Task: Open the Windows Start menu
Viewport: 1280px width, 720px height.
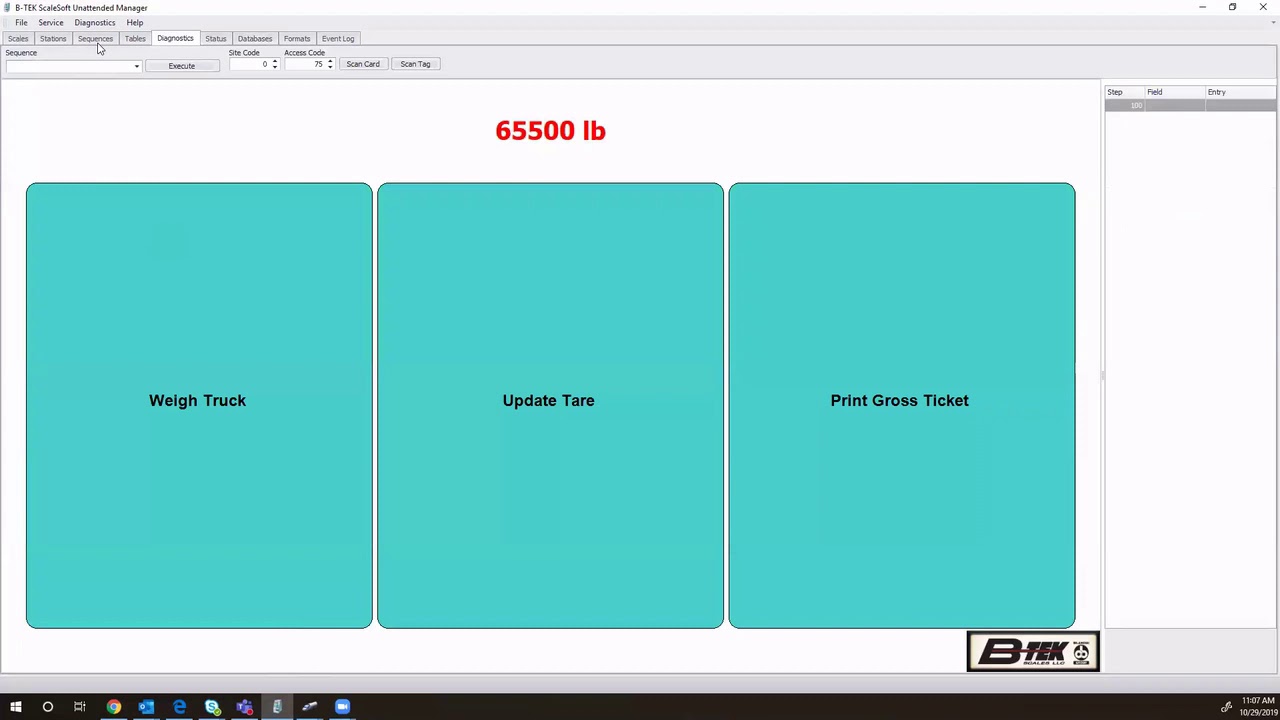Action: [x=15, y=707]
